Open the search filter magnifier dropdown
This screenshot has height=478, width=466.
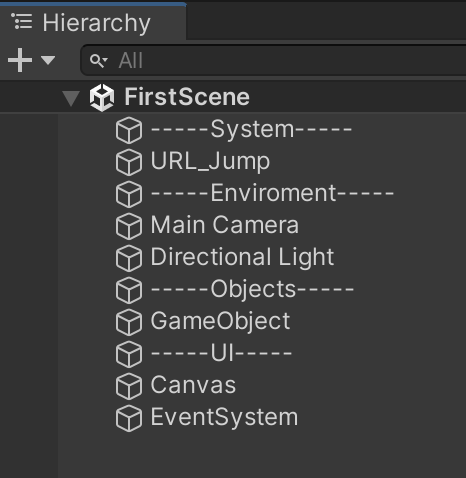coord(98,61)
